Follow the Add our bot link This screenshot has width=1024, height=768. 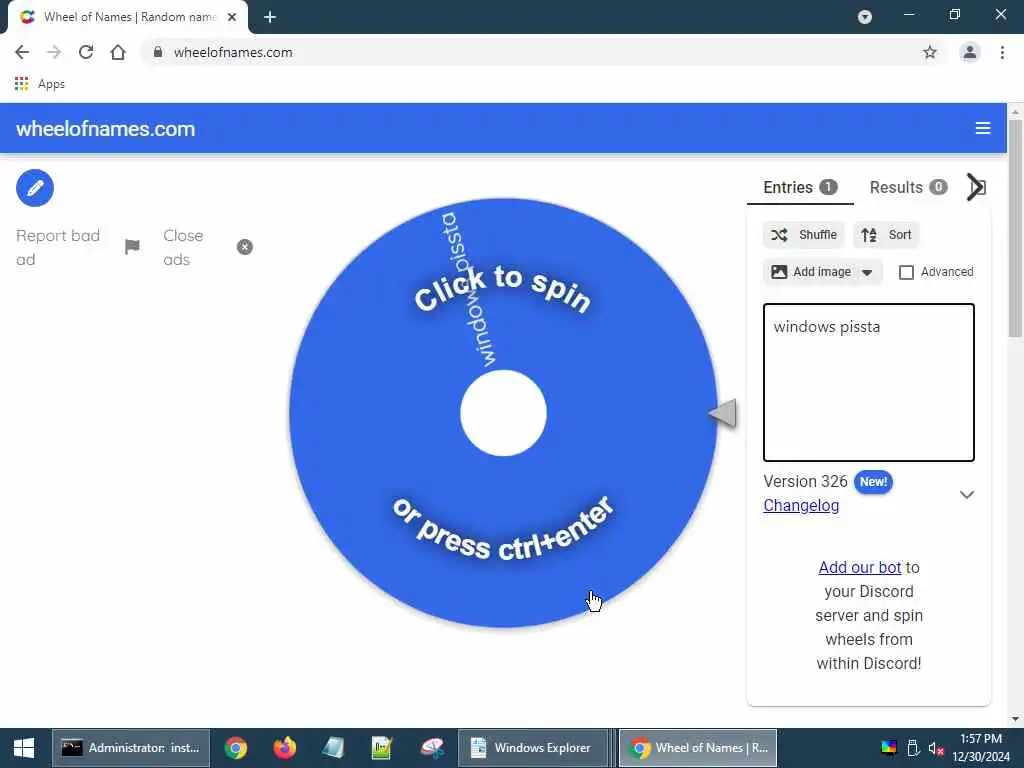859,568
